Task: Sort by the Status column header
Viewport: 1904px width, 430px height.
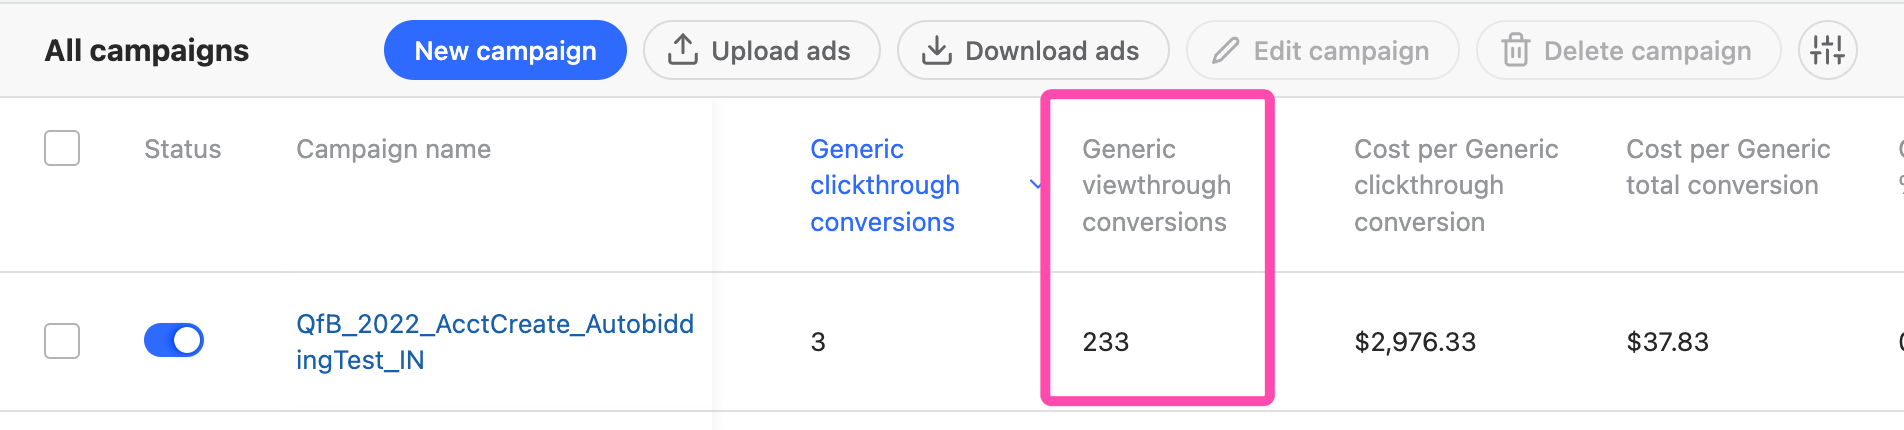Action: click(182, 149)
